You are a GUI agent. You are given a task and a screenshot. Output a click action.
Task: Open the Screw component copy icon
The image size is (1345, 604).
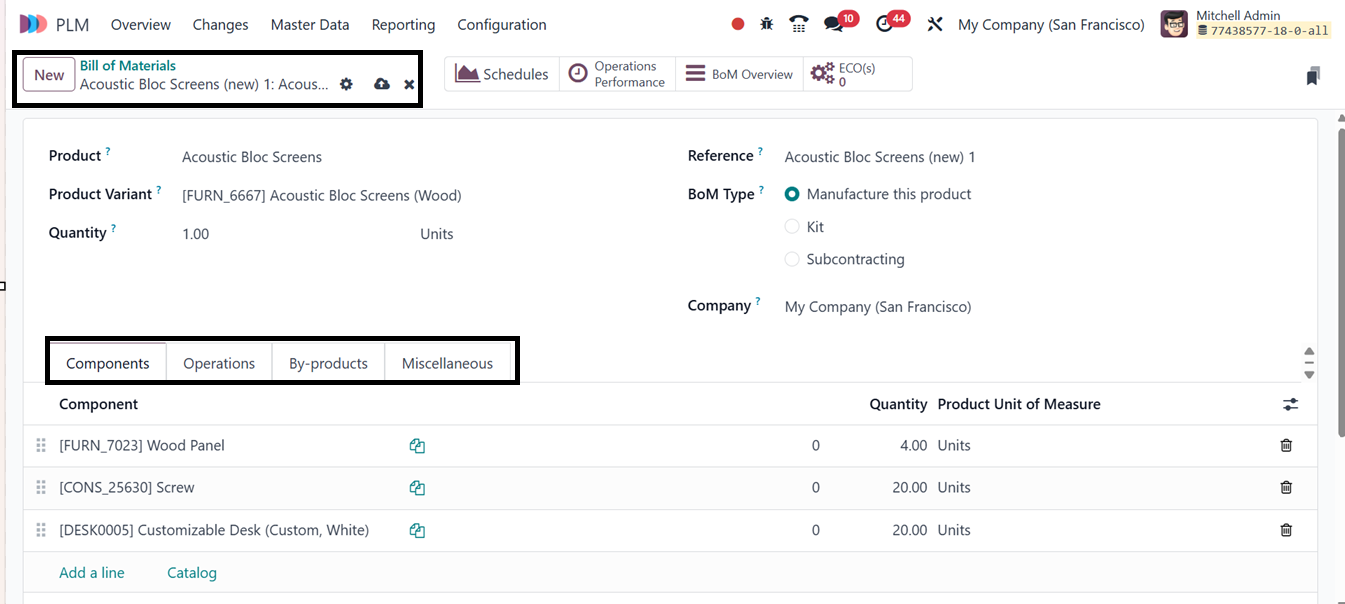pos(417,488)
